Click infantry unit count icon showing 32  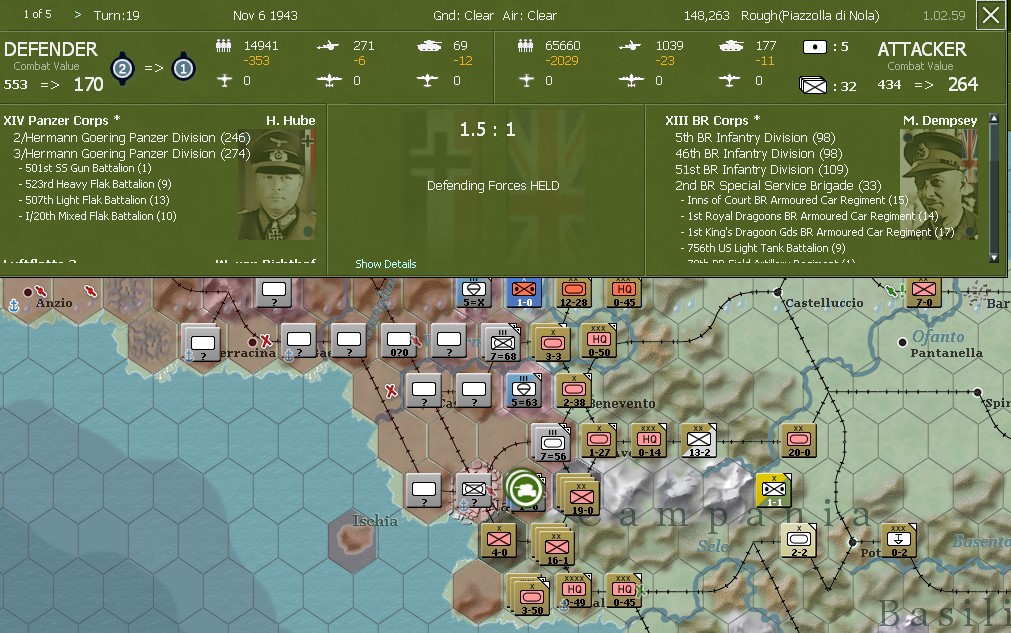(812, 85)
